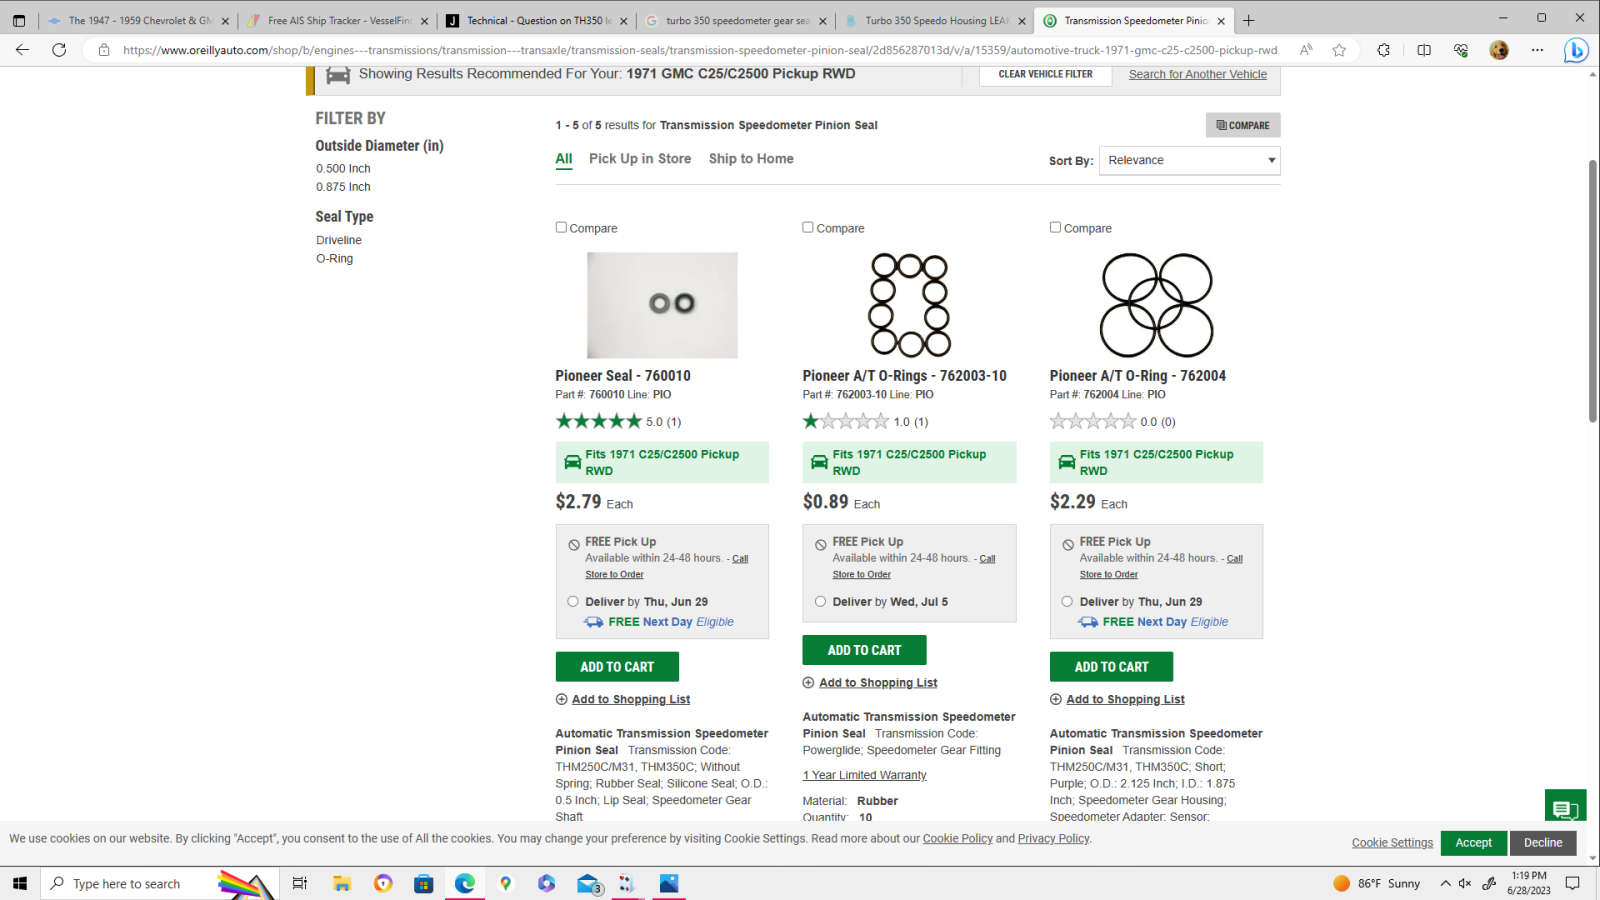The width and height of the screenshot is (1600, 900).
Task: Select Deliver by Thu for 762004
Action: click(1067, 602)
